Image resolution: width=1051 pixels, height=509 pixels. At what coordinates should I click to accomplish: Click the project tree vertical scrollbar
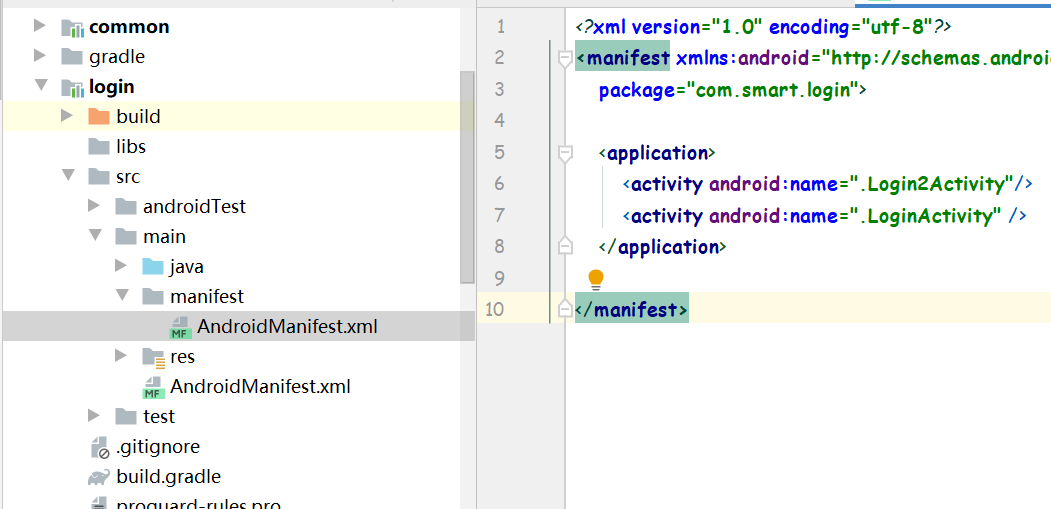pyautogui.click(x=467, y=177)
